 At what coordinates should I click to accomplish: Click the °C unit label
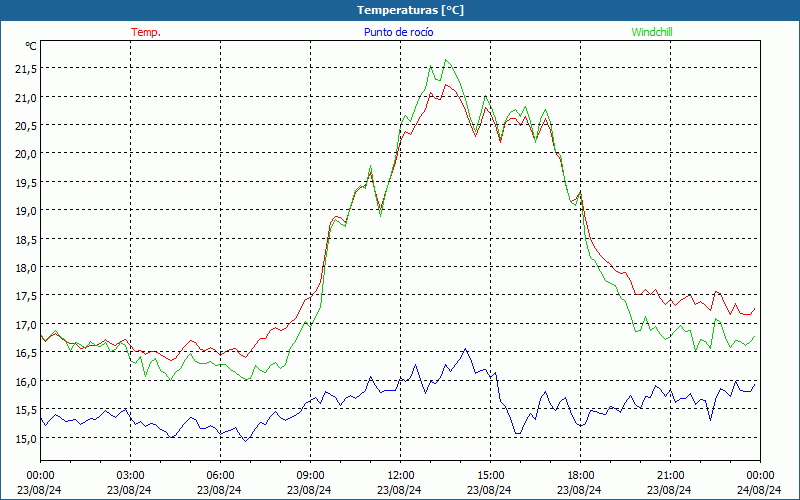tap(31, 46)
